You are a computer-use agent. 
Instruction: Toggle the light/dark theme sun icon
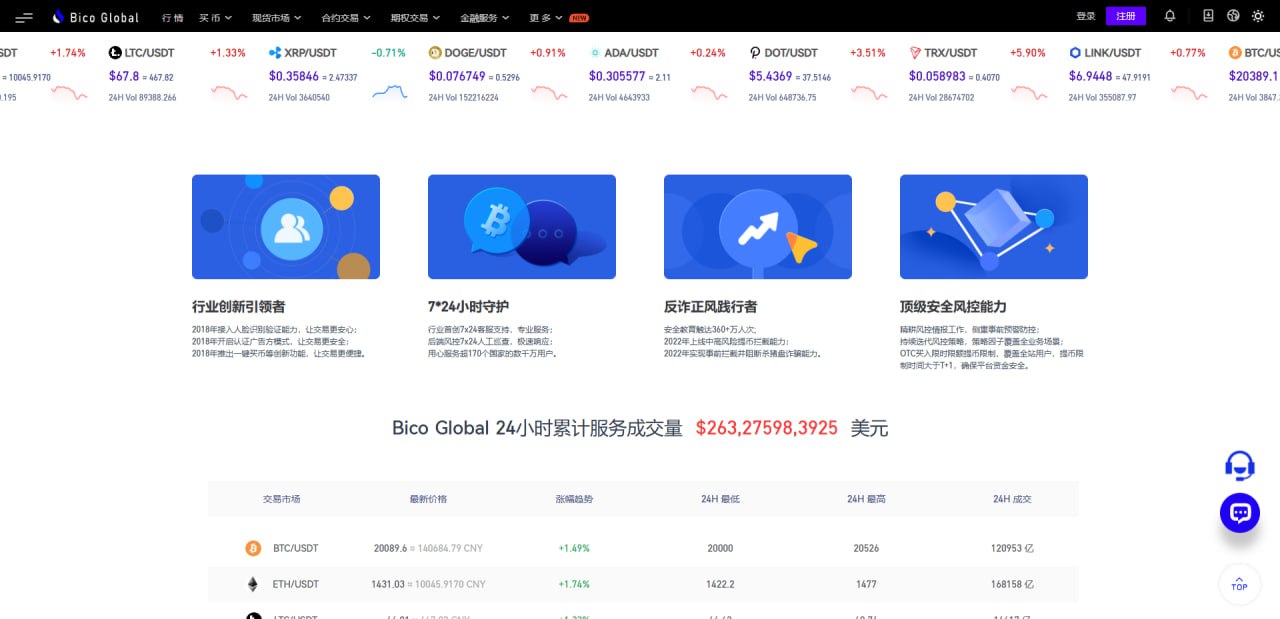pos(1257,16)
